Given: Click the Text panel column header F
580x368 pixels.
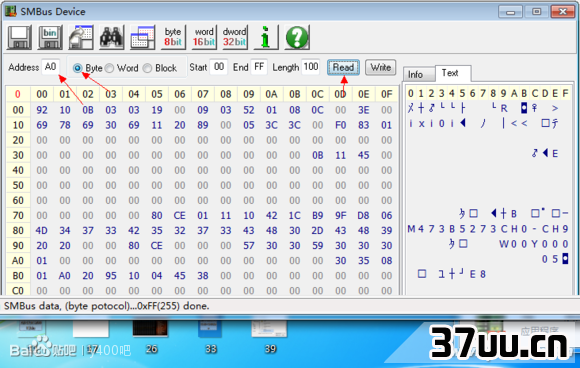Looking at the screenshot, I should (565, 93).
